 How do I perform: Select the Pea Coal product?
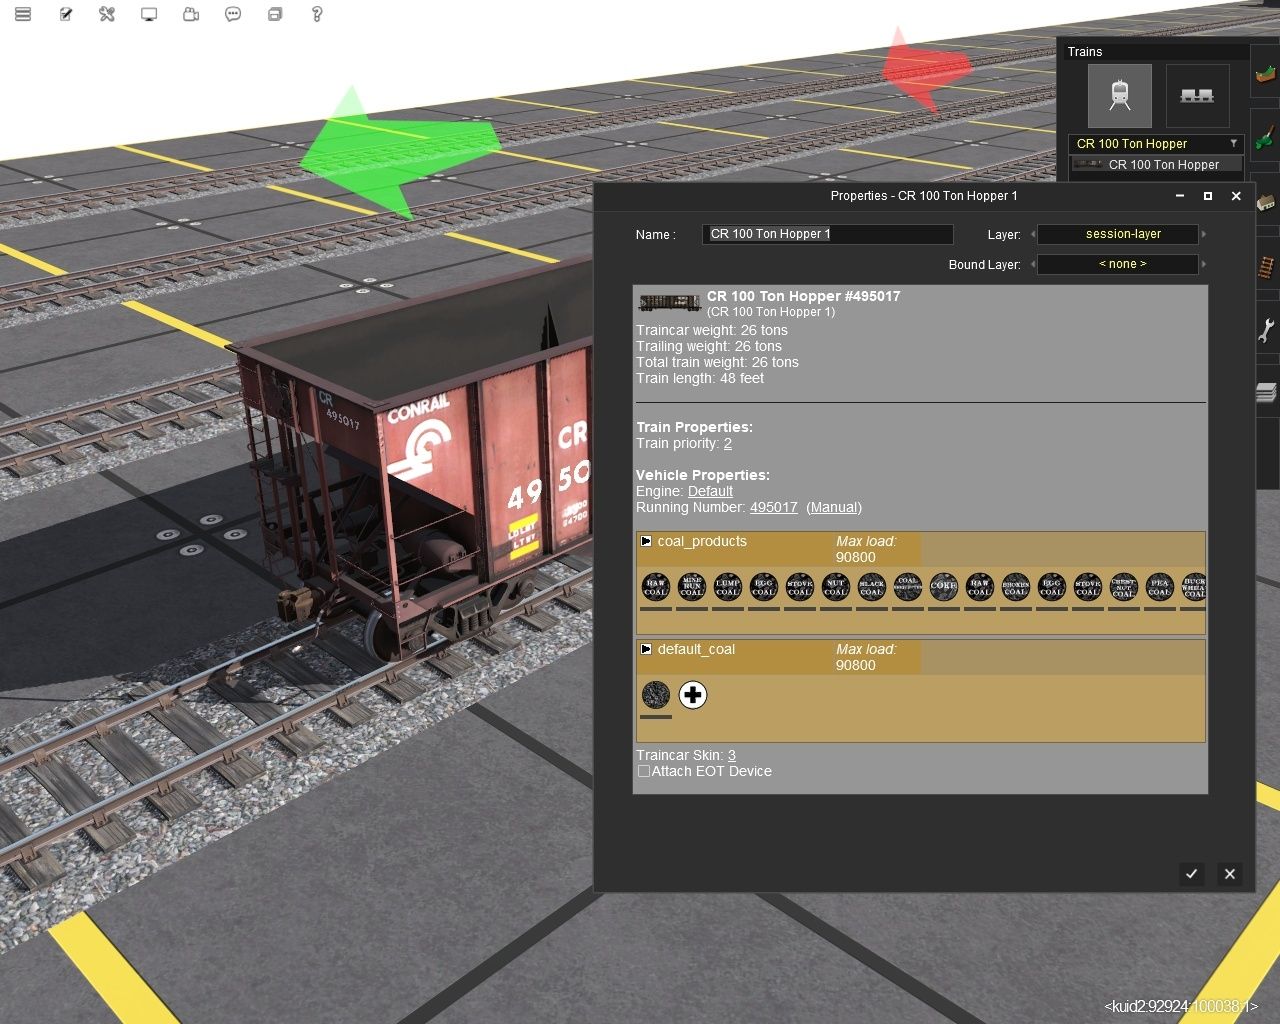(1160, 587)
